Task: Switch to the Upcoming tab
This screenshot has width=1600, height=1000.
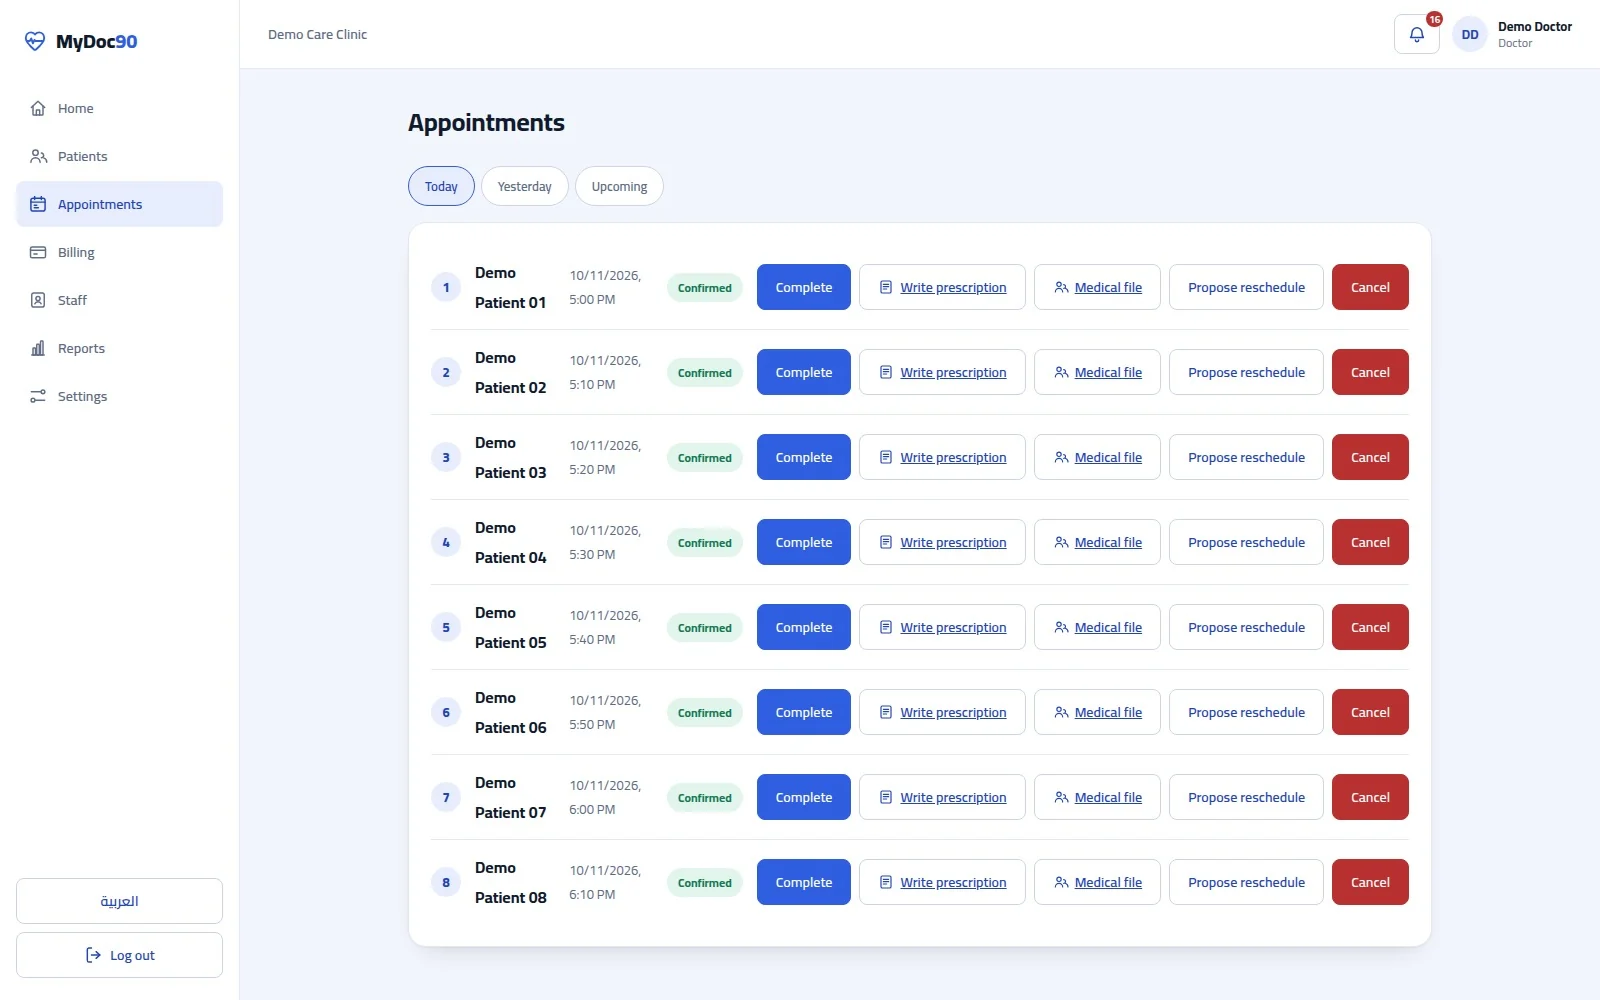Action: [619, 186]
